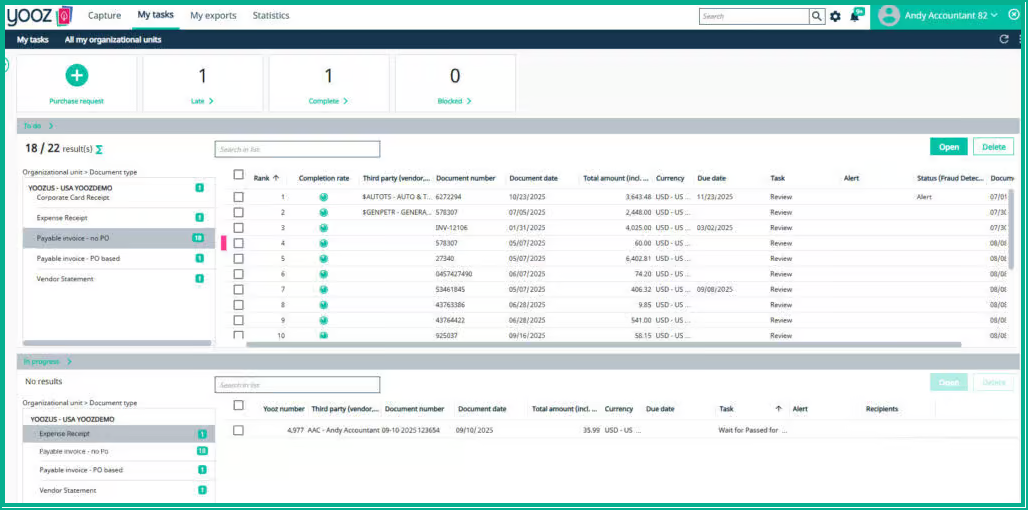
Task: Click the Purchase request link
Action: (77, 101)
